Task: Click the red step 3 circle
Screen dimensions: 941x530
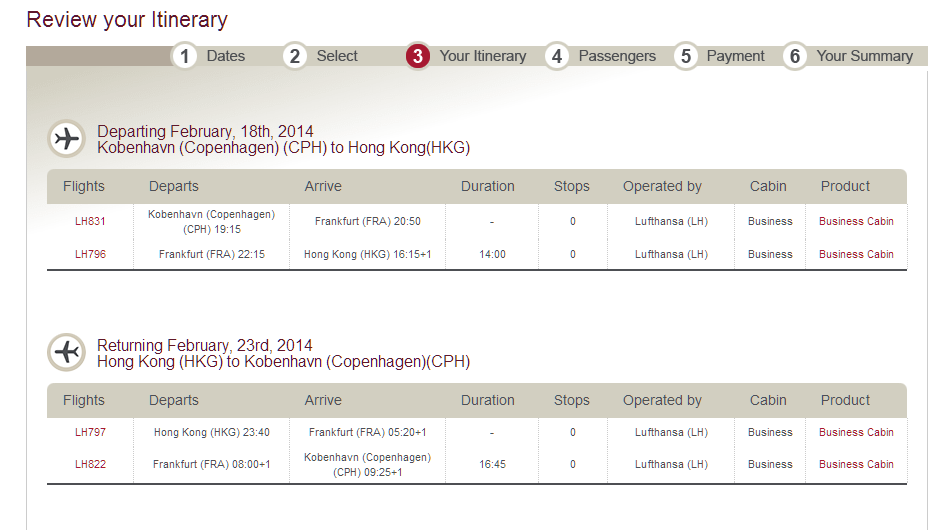Action: click(x=418, y=56)
